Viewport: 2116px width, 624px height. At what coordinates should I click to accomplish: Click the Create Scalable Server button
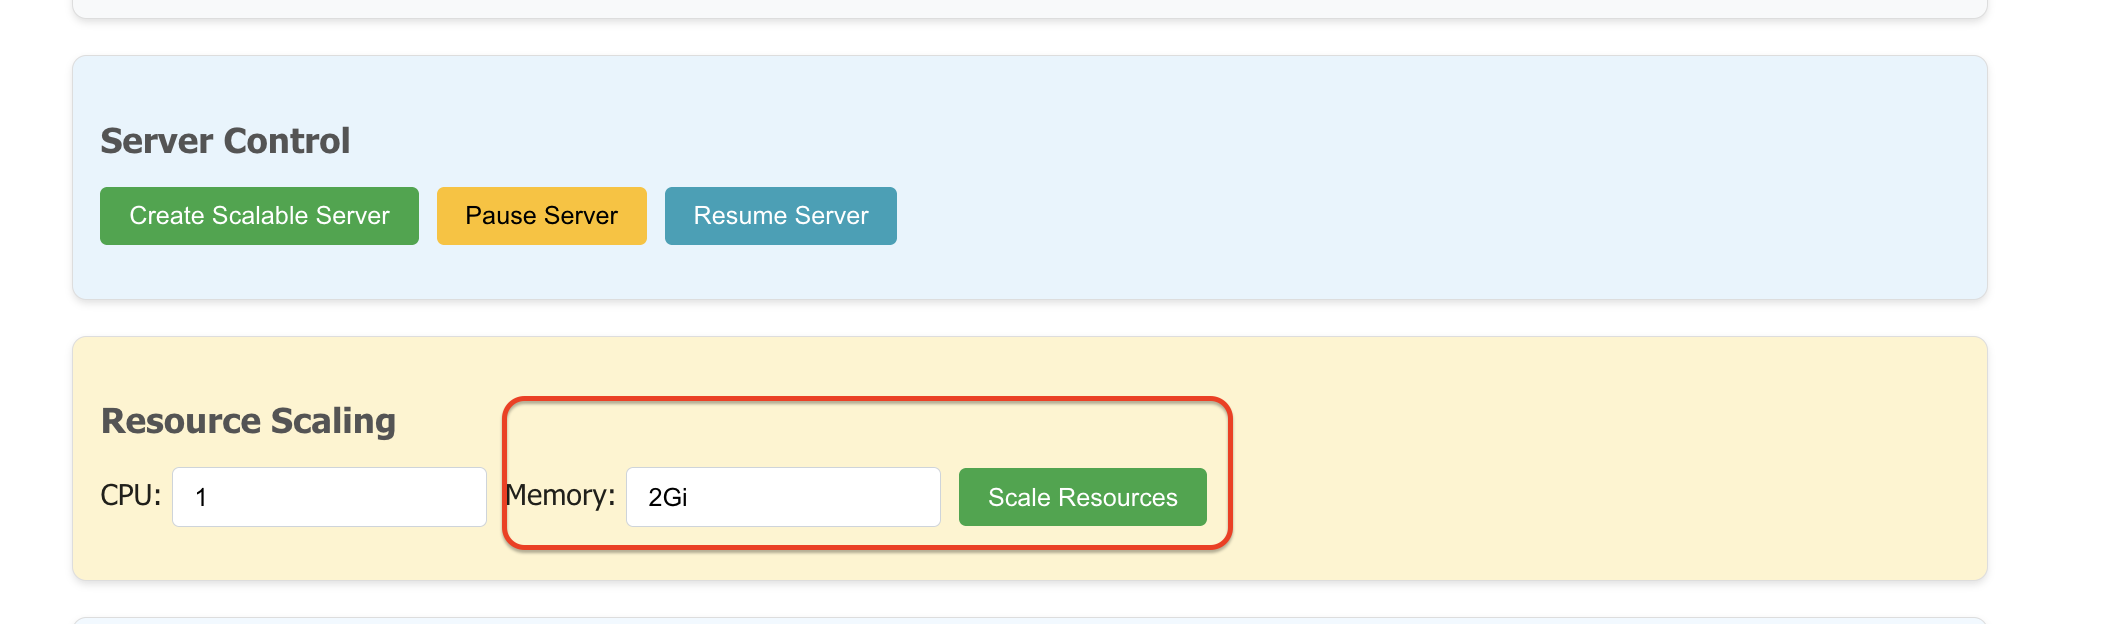point(259,216)
